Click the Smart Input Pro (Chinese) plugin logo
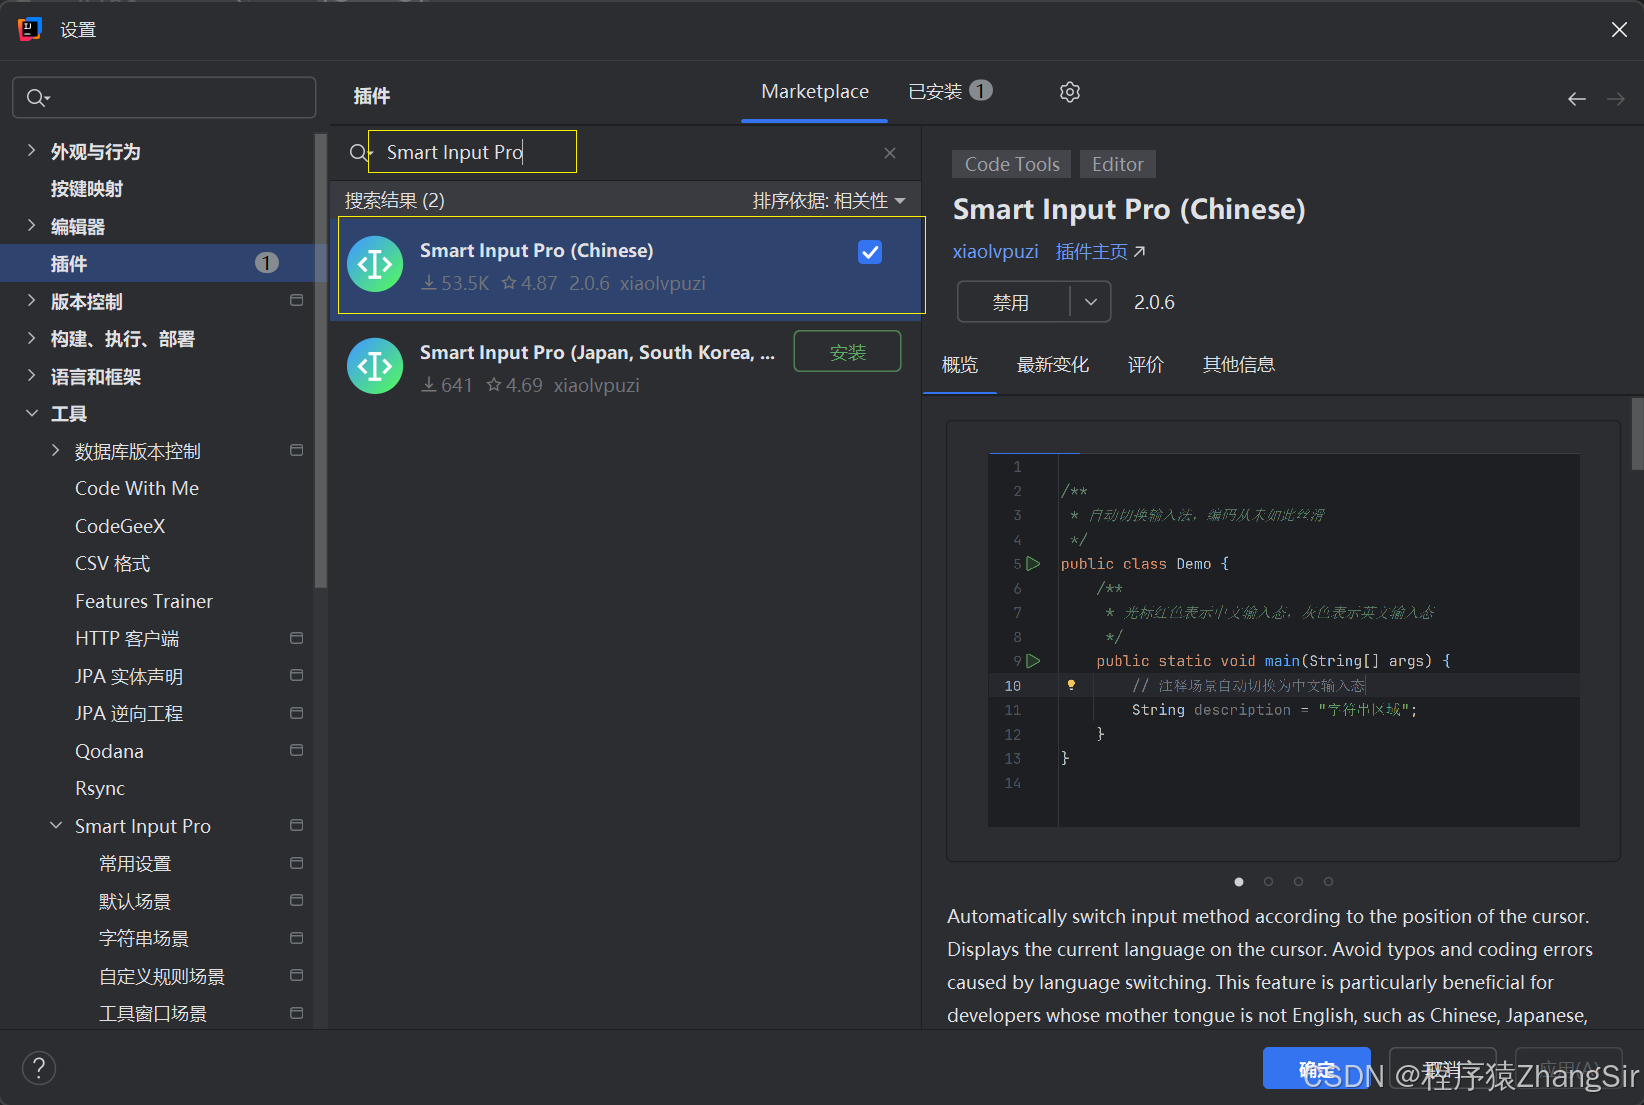 [x=375, y=264]
